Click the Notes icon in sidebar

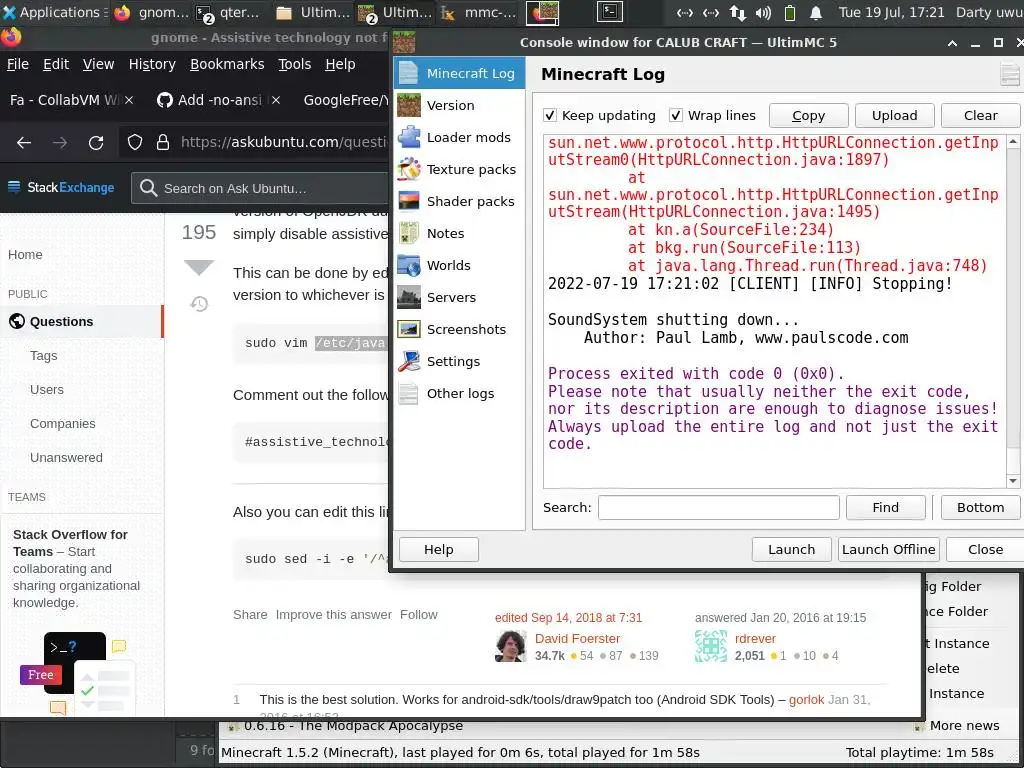(x=409, y=233)
